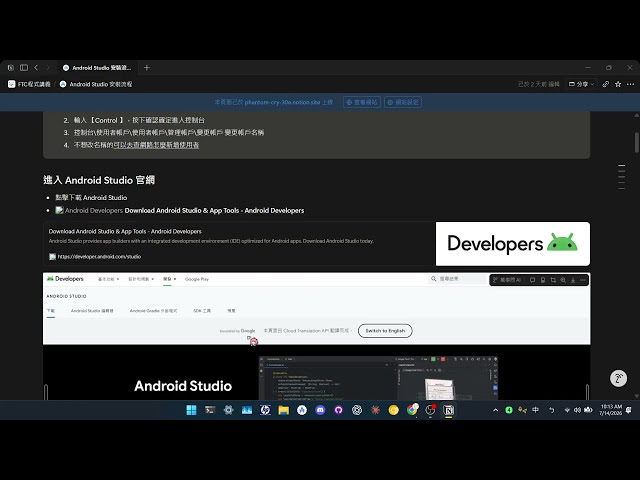Toggle the Notion sidebar panel icon
Image resolution: width=640 pixels, height=480 pixels.
(24, 68)
